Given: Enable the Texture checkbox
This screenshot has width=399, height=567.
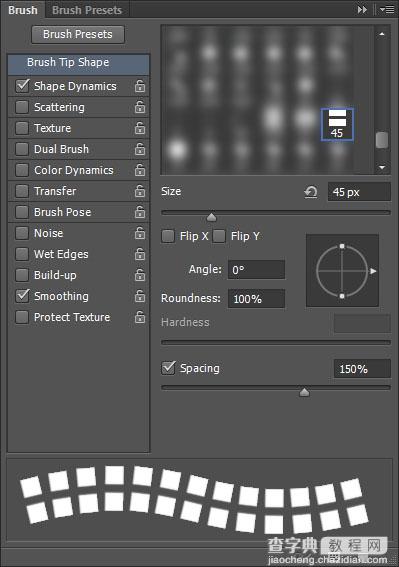Looking at the screenshot, I should pyautogui.click(x=22, y=128).
